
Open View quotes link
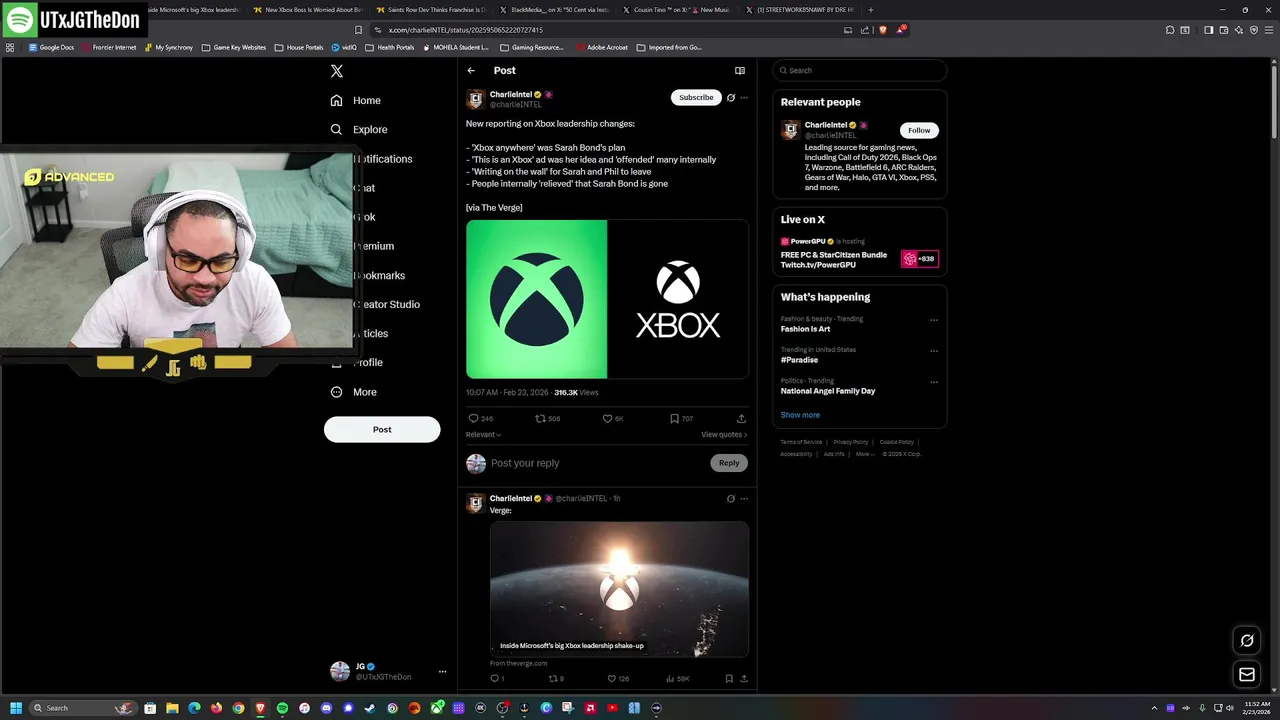pos(724,434)
